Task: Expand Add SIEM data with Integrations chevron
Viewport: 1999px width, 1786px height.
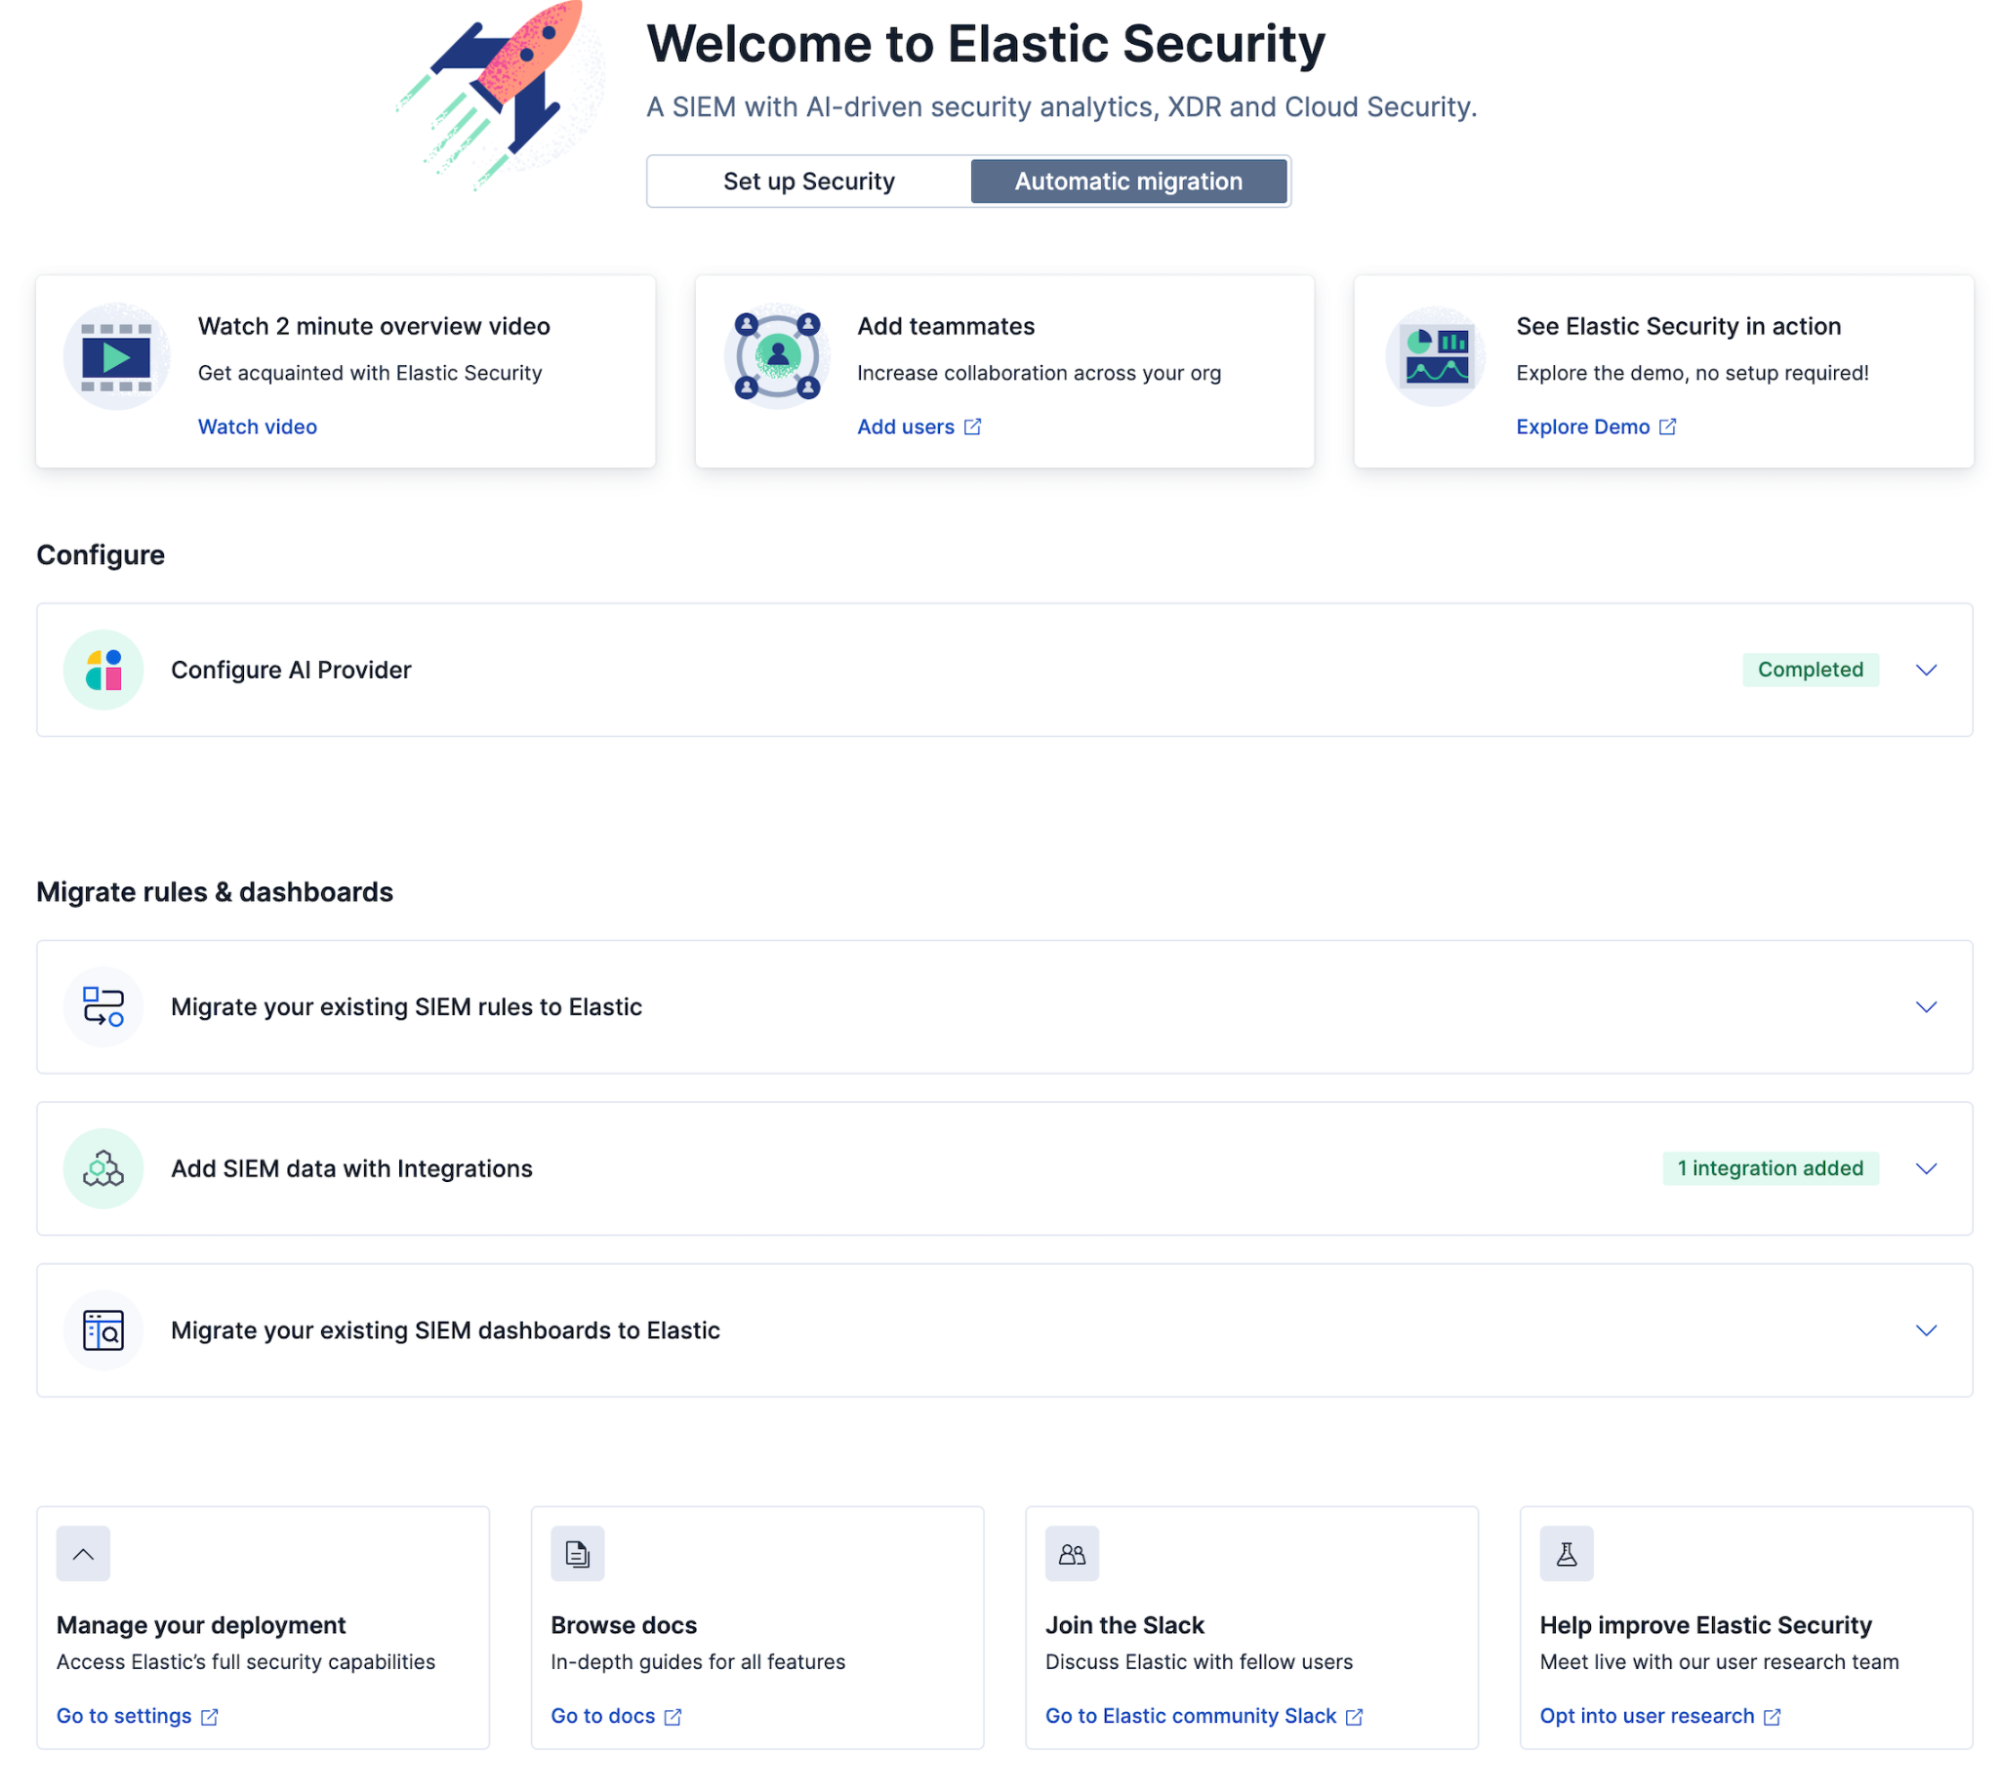Action: point(1927,1169)
